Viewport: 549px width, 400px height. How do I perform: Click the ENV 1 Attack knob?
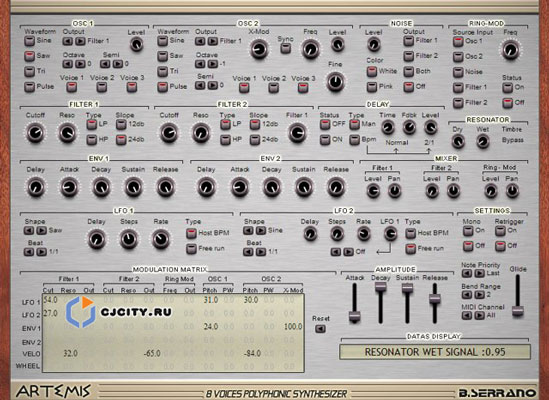(69, 187)
